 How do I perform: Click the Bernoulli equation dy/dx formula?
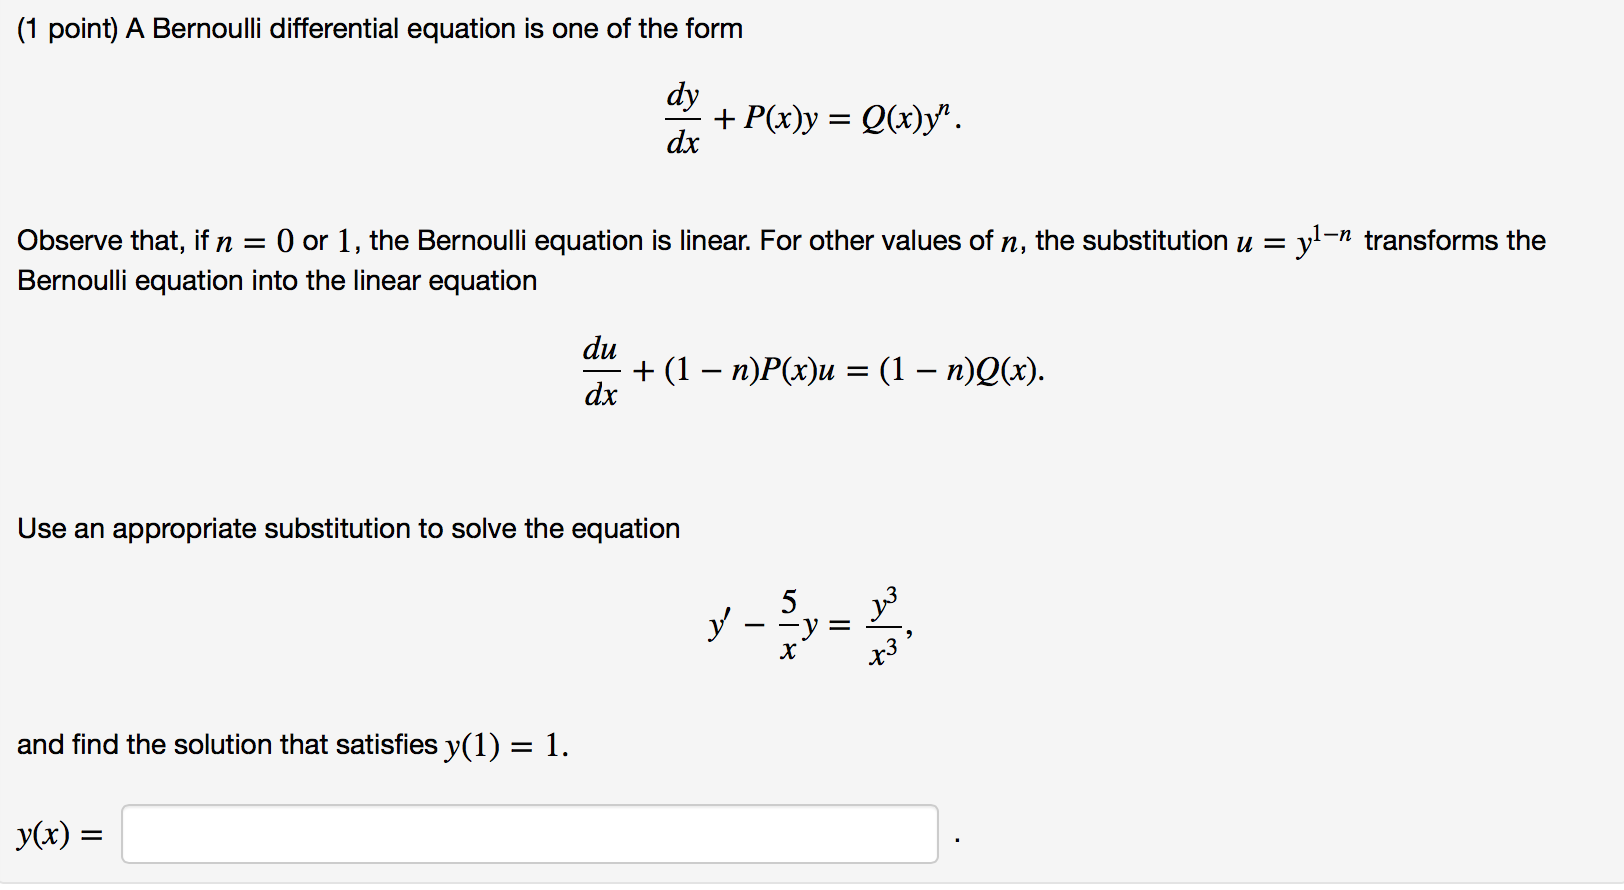point(682,117)
